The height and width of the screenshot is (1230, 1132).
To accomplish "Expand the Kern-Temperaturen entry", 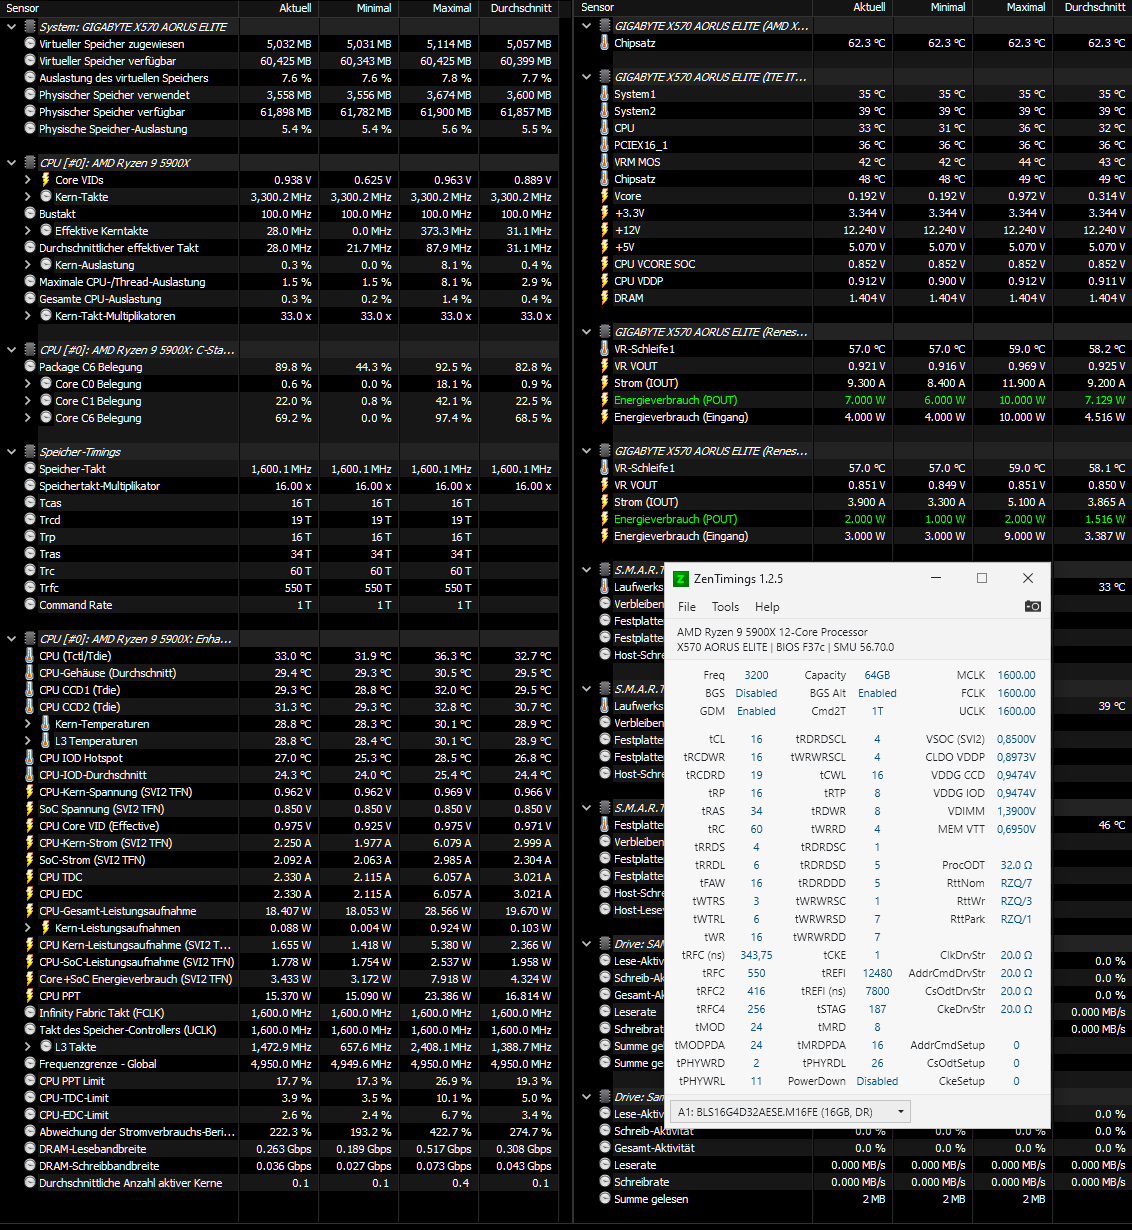I will (28, 724).
